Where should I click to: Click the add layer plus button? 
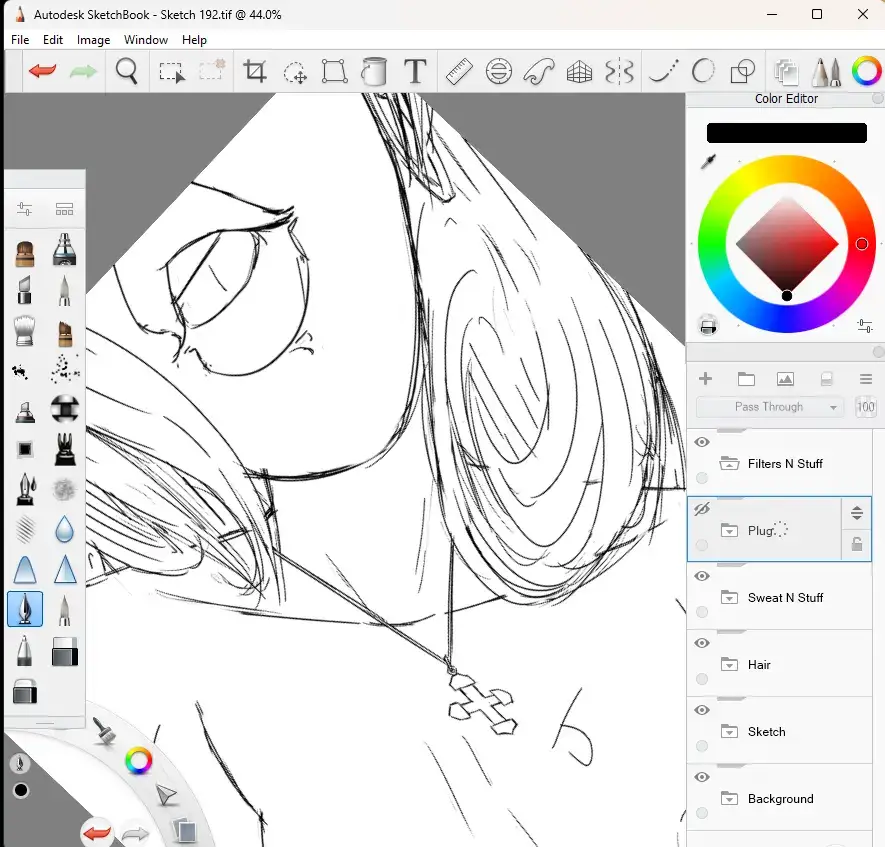click(x=705, y=379)
